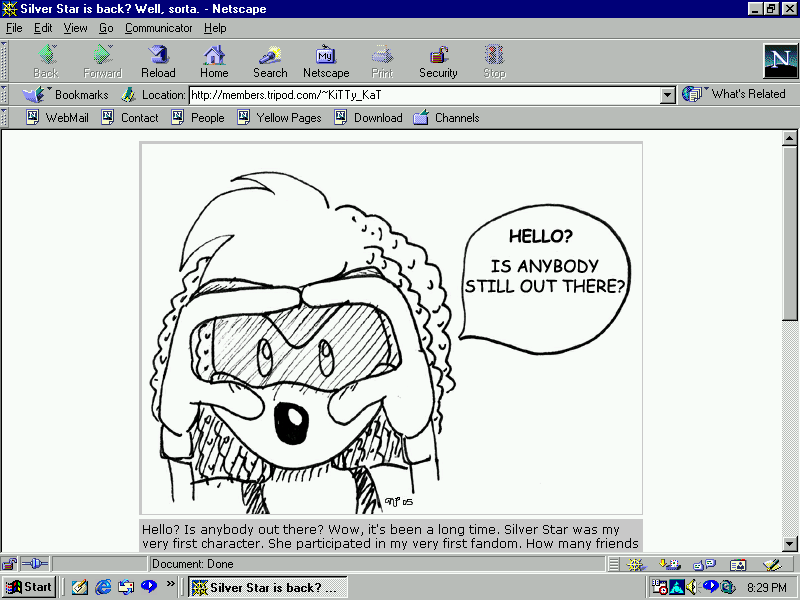This screenshot has width=800, height=600.
Task: Open the volume speaker tray icon
Action: pyautogui.click(x=691, y=587)
